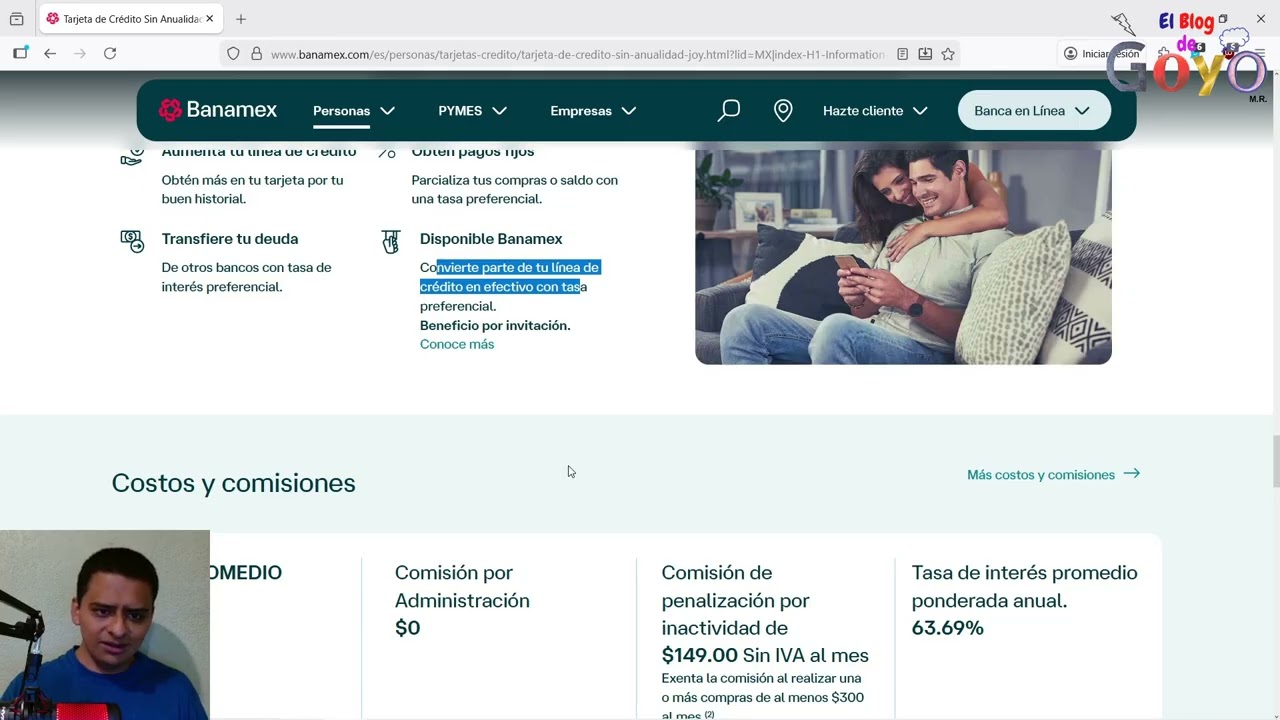Viewport: 1280px width, 720px height.
Task: Click the Disponible Banamex ATM icon
Action: [391, 241]
